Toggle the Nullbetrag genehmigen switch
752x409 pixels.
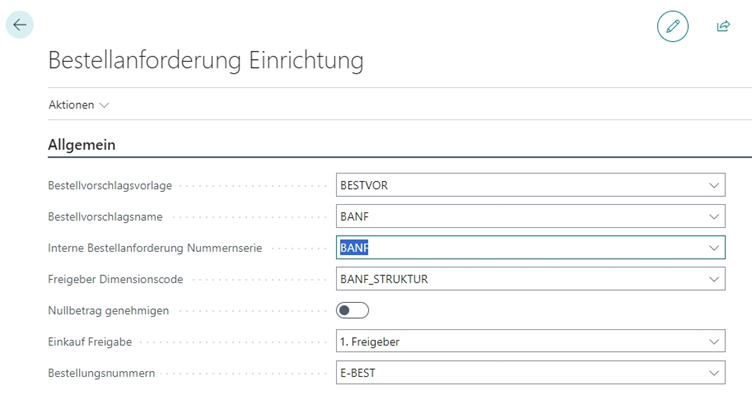click(x=353, y=310)
